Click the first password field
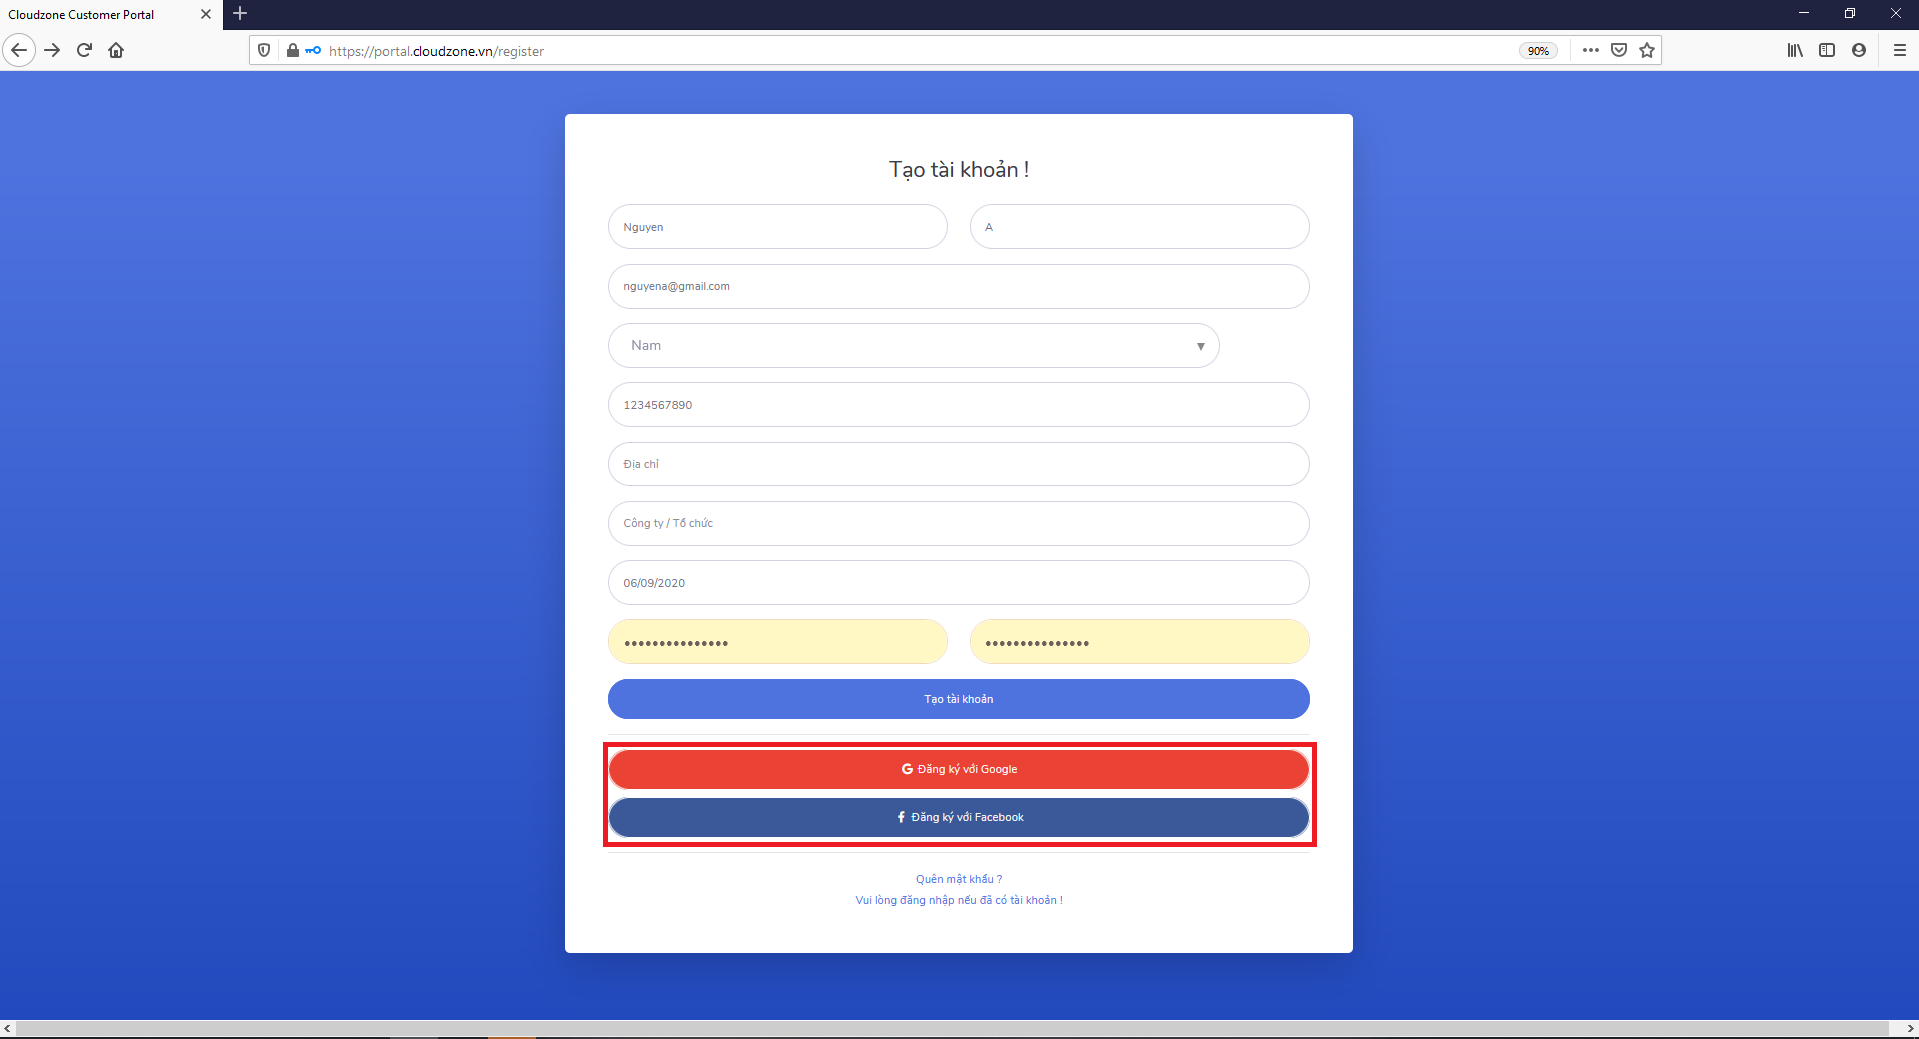1919x1039 pixels. [777, 642]
